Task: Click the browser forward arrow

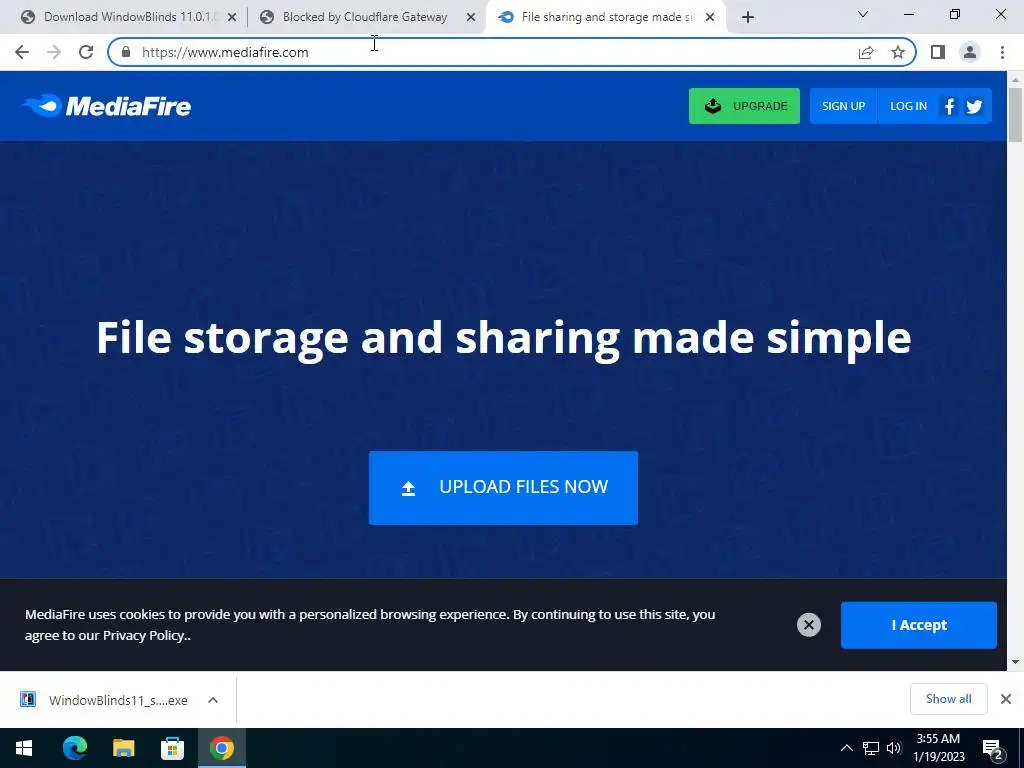Action: (54, 52)
